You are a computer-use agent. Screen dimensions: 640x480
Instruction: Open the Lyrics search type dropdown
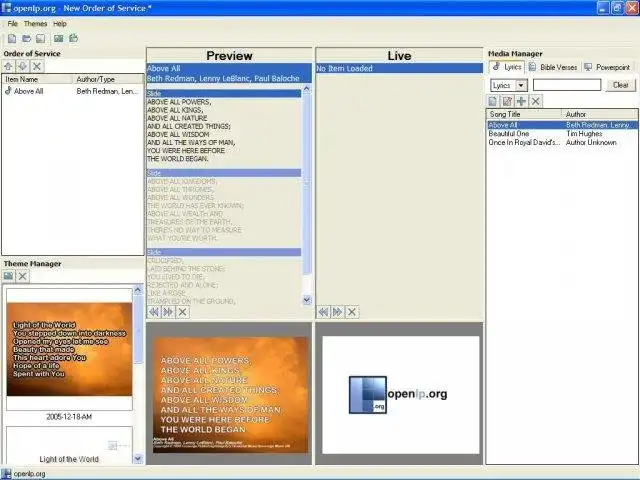pyautogui.click(x=521, y=85)
